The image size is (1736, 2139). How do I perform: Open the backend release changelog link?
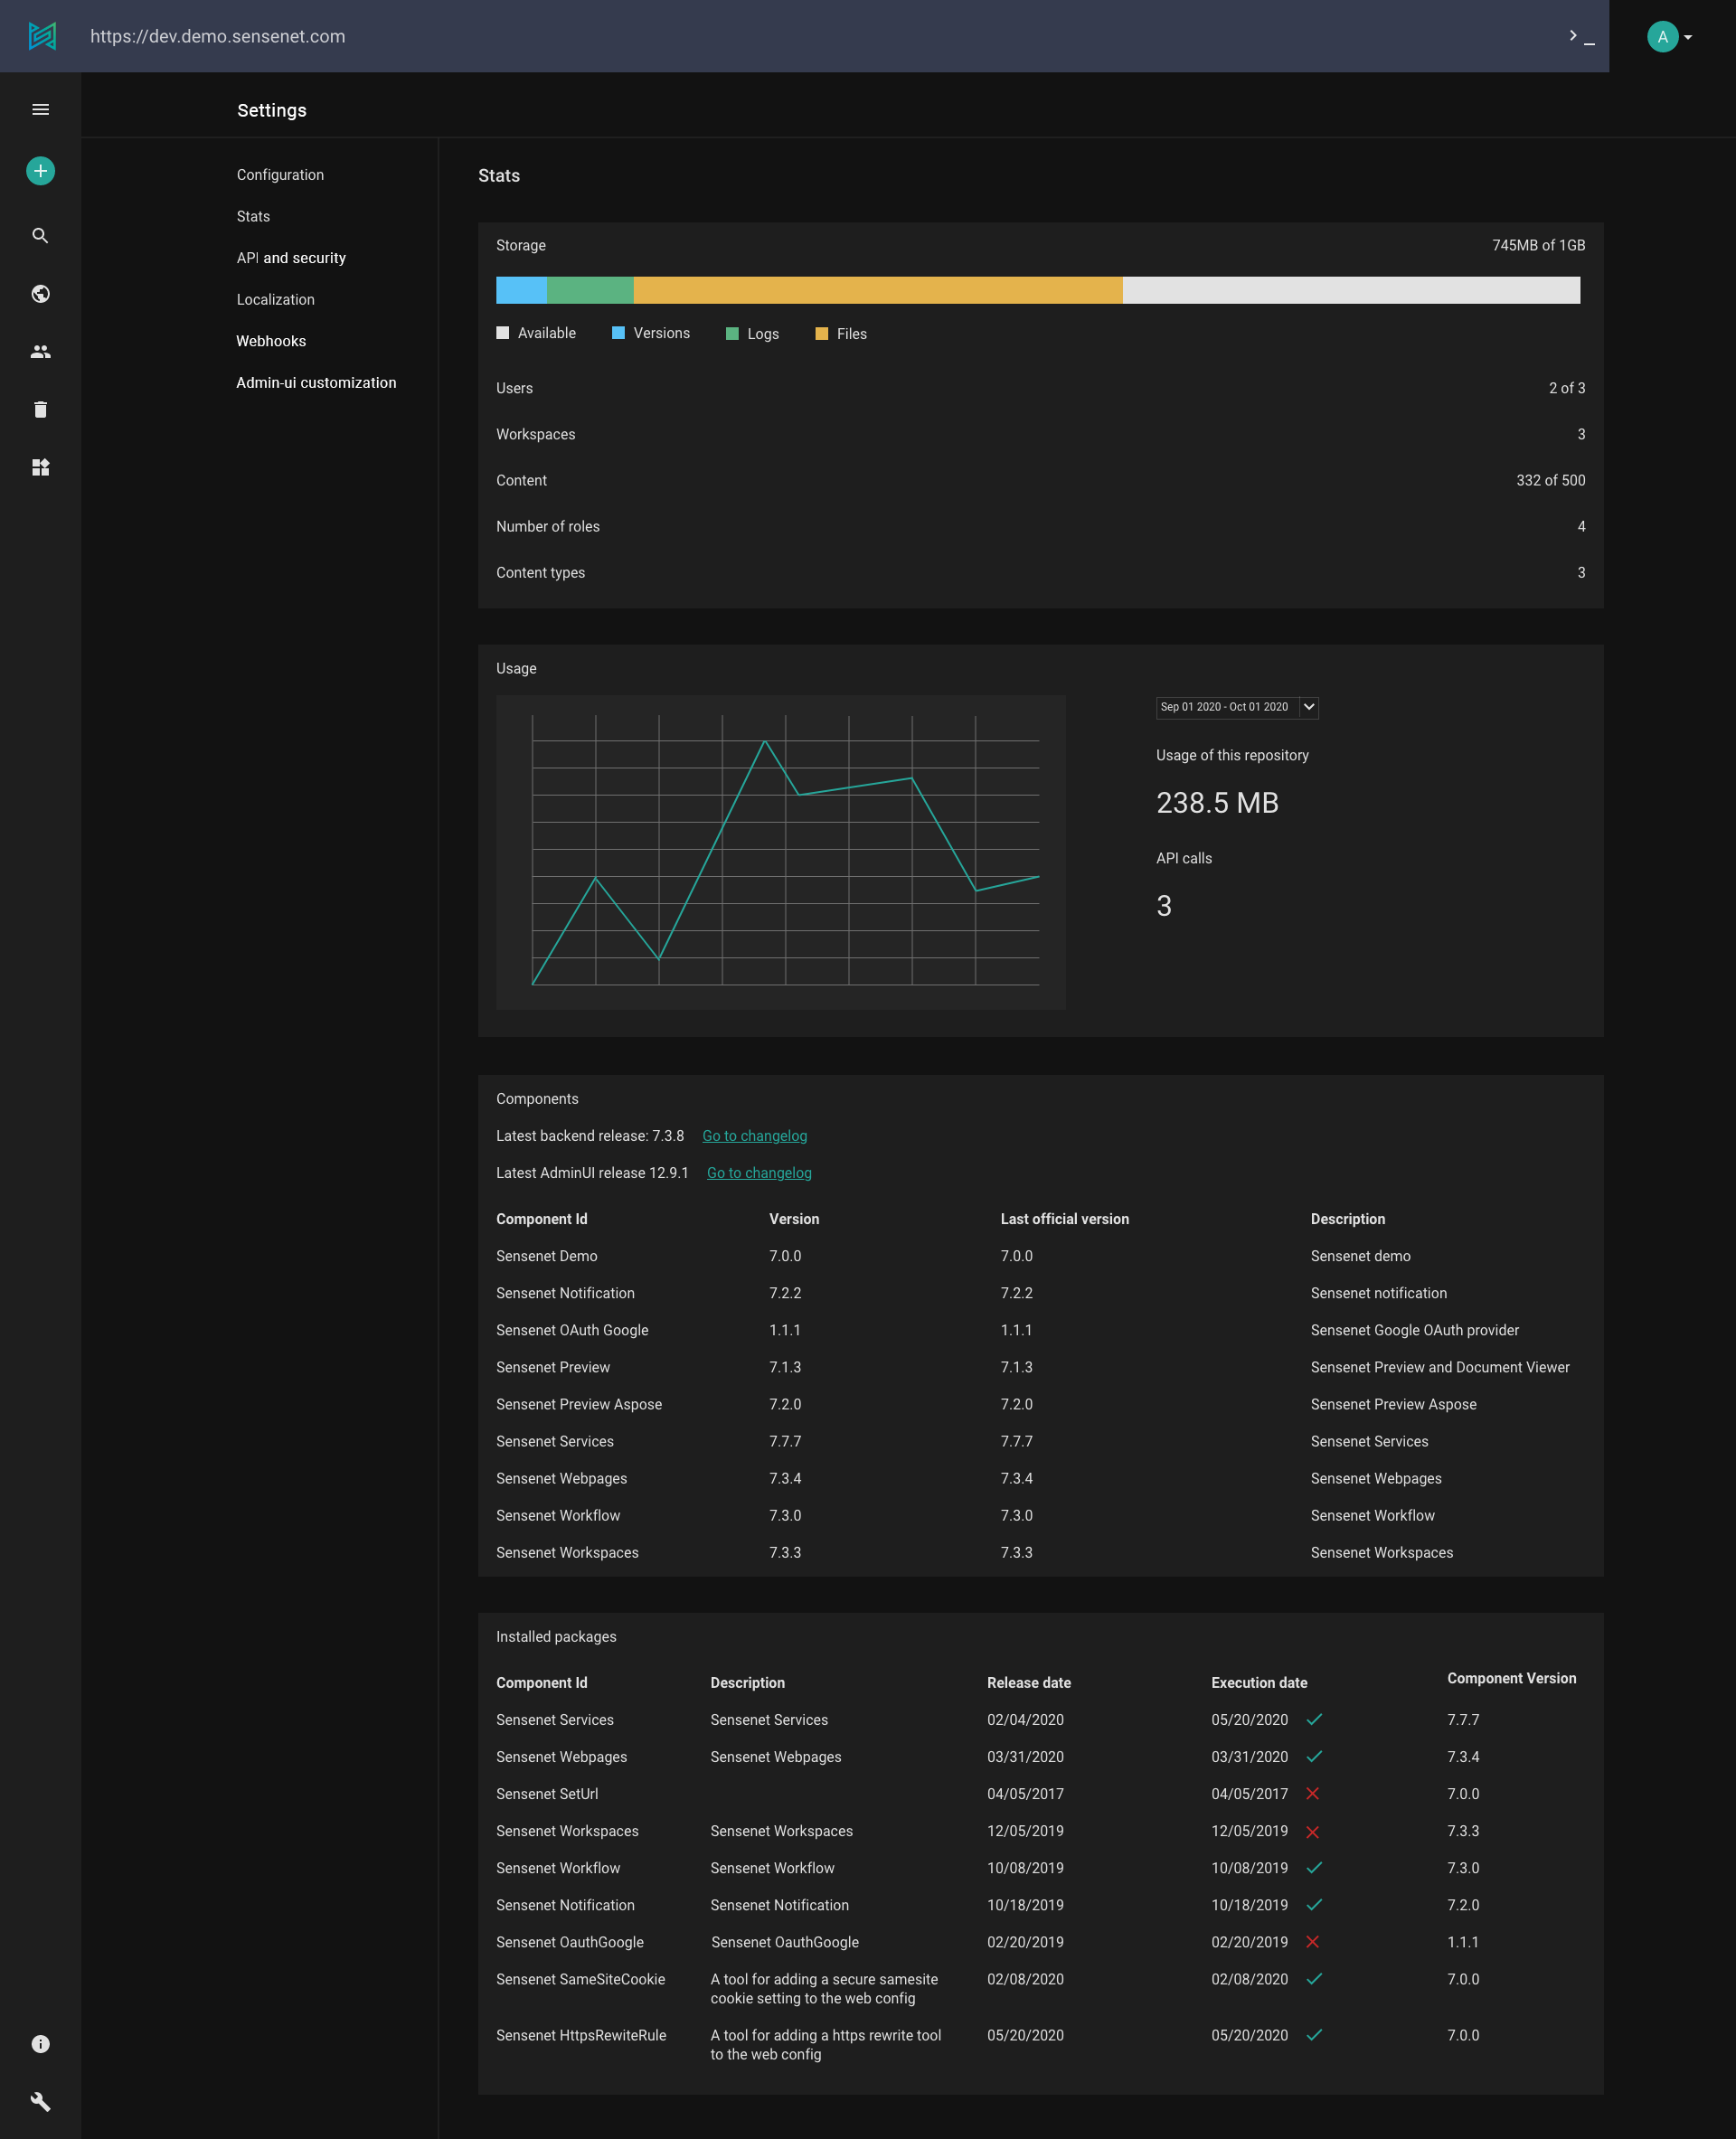tap(754, 1135)
